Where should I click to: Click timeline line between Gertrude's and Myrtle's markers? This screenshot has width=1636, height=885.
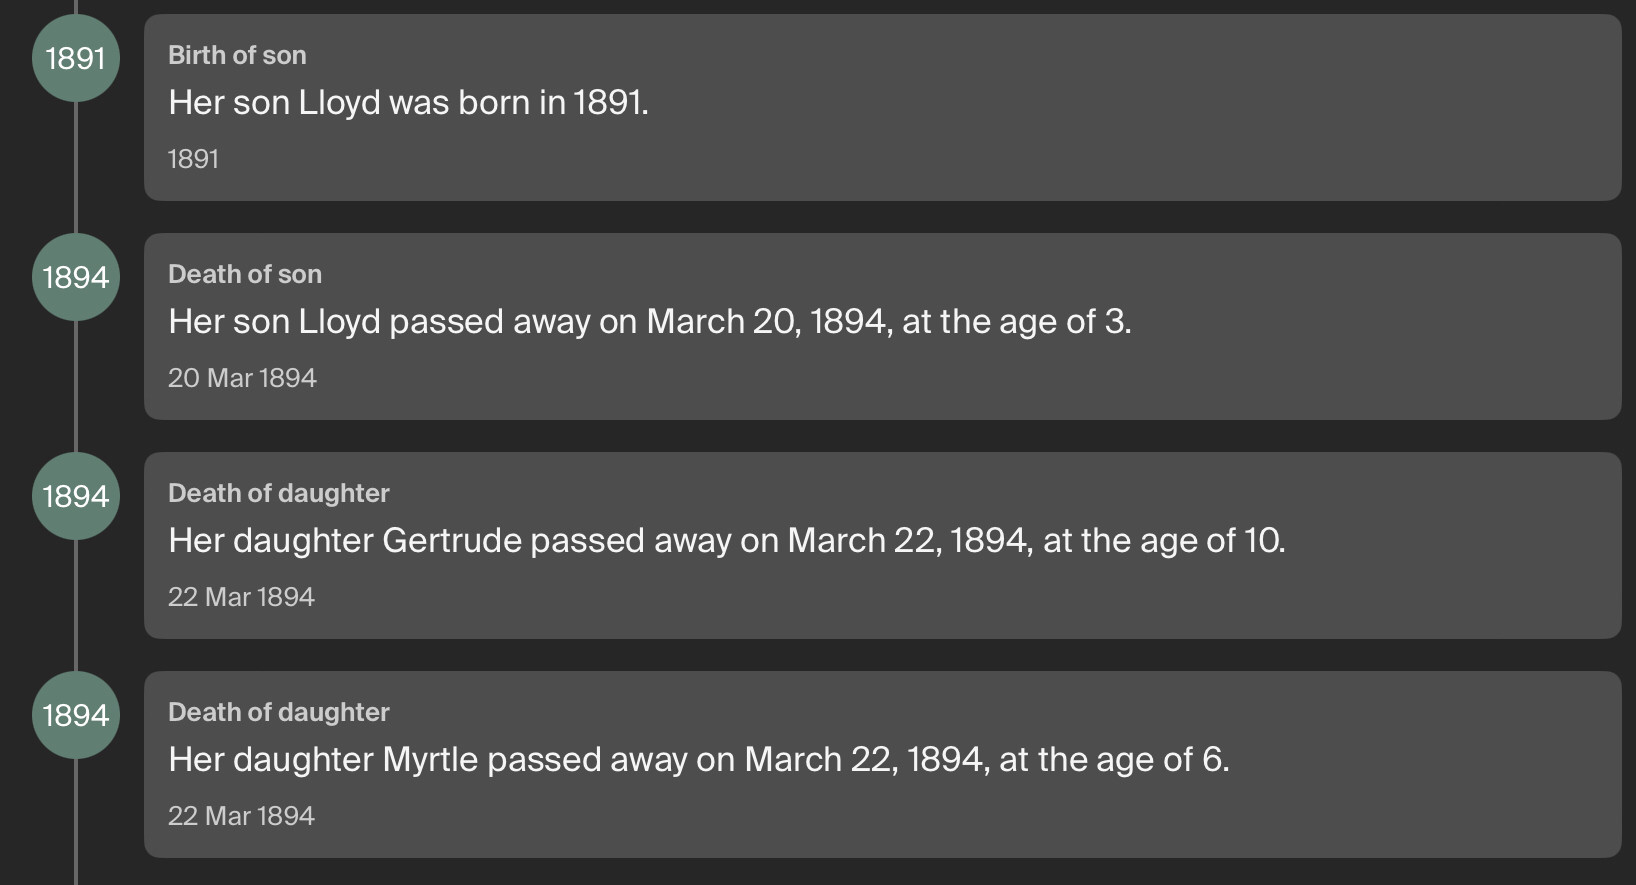tap(76, 605)
